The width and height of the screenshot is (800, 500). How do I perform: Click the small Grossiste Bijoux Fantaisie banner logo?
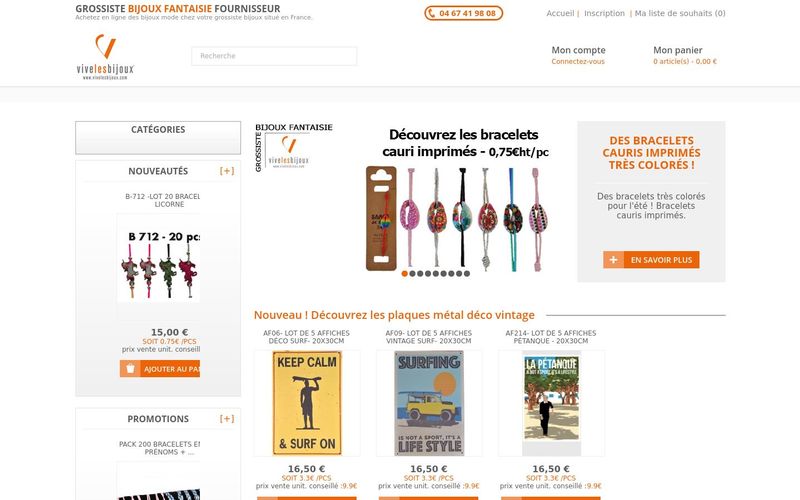pyautogui.click(x=293, y=146)
